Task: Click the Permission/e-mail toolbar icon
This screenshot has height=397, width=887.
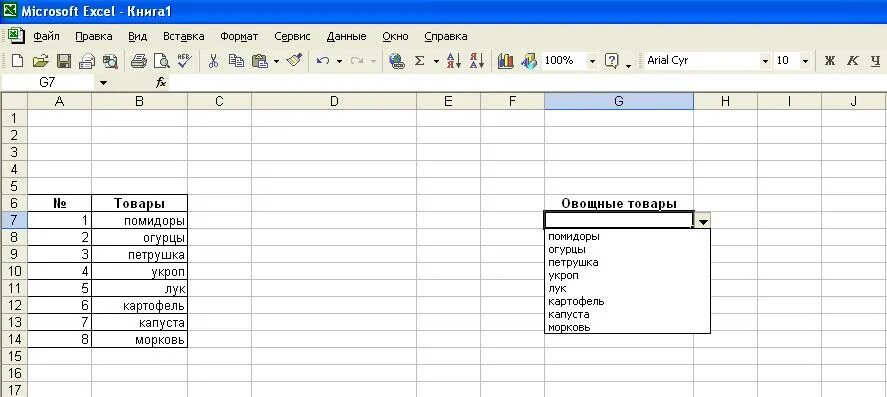Action: [87, 61]
